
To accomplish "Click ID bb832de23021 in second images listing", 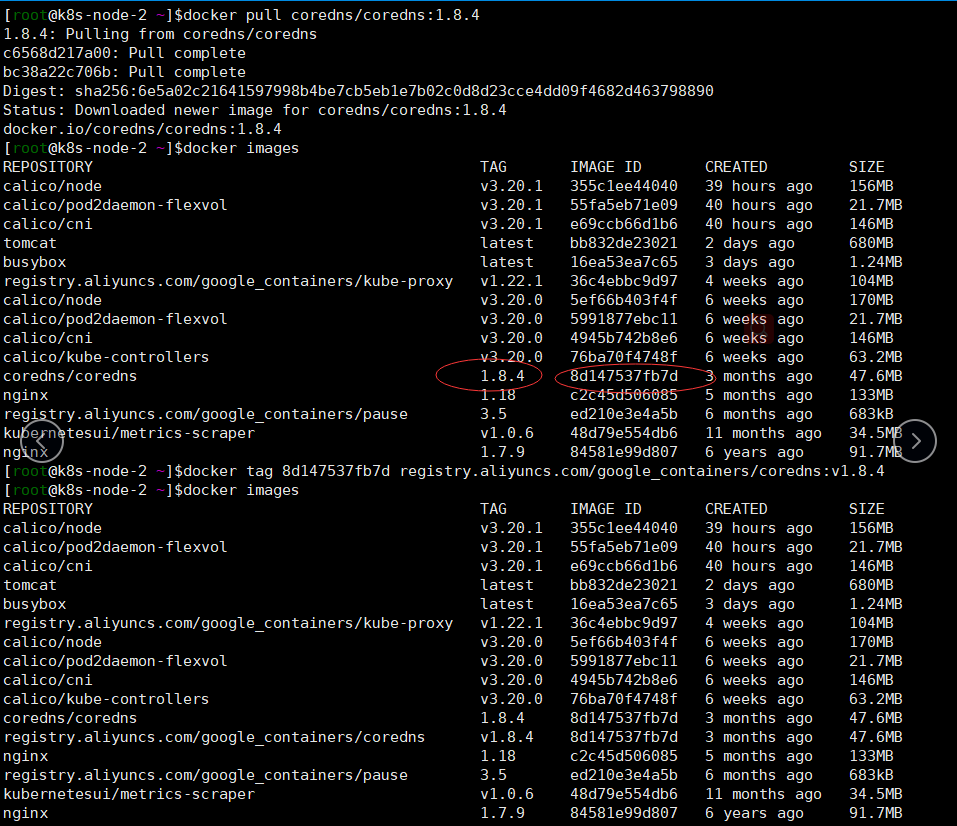I will (624, 585).
